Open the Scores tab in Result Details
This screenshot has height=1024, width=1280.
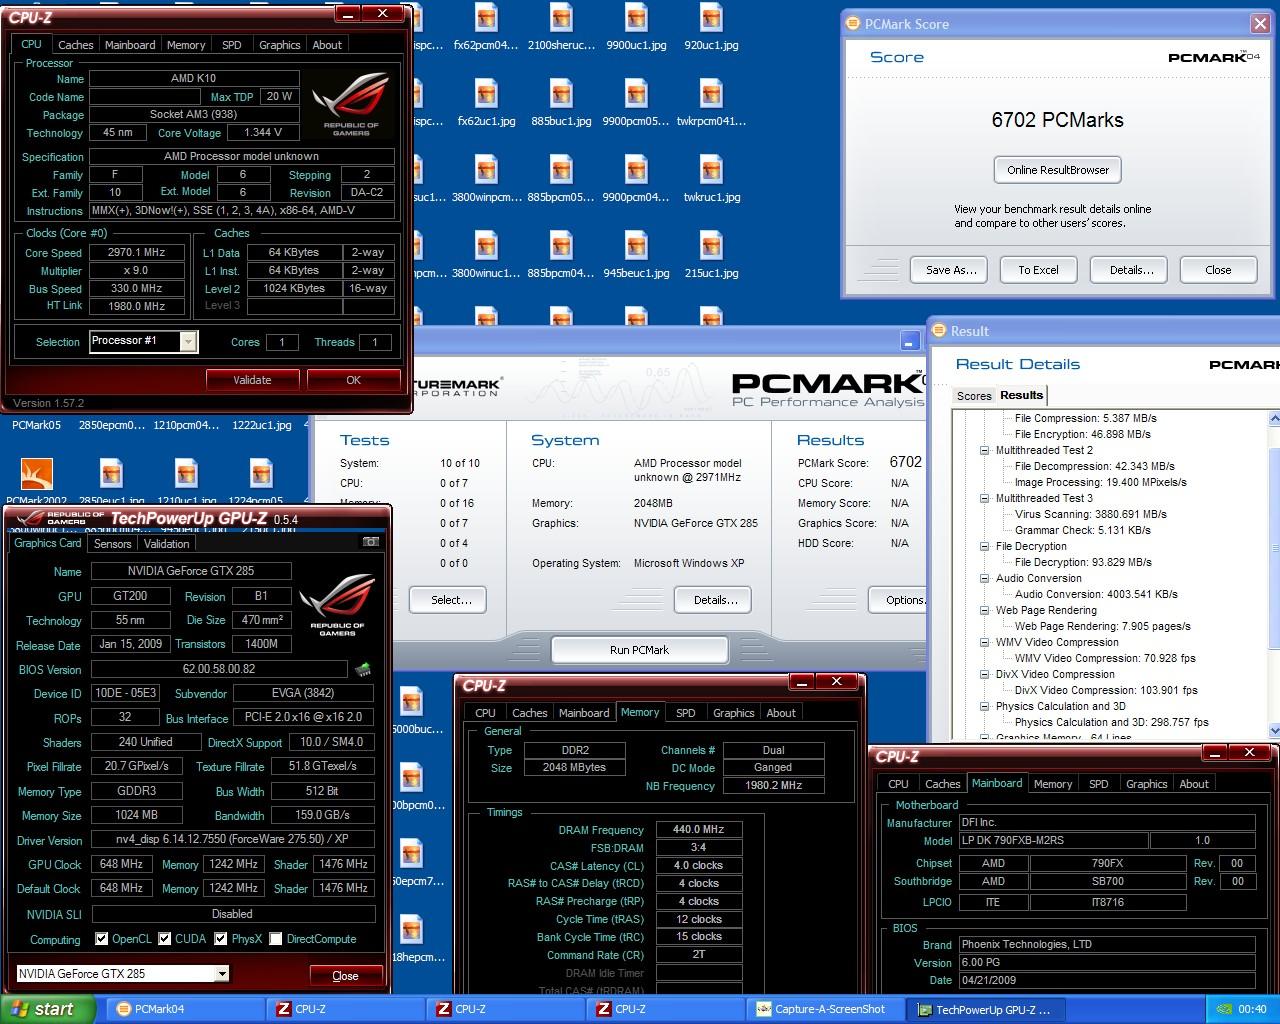coord(974,396)
